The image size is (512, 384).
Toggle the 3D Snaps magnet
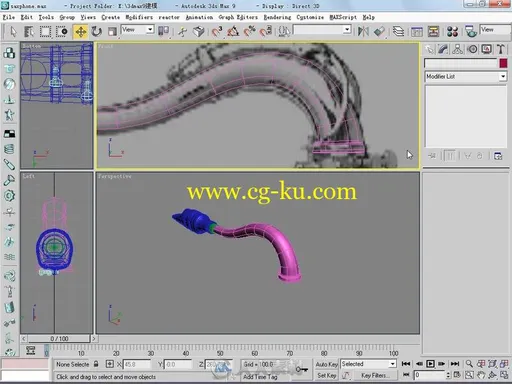coord(217,32)
